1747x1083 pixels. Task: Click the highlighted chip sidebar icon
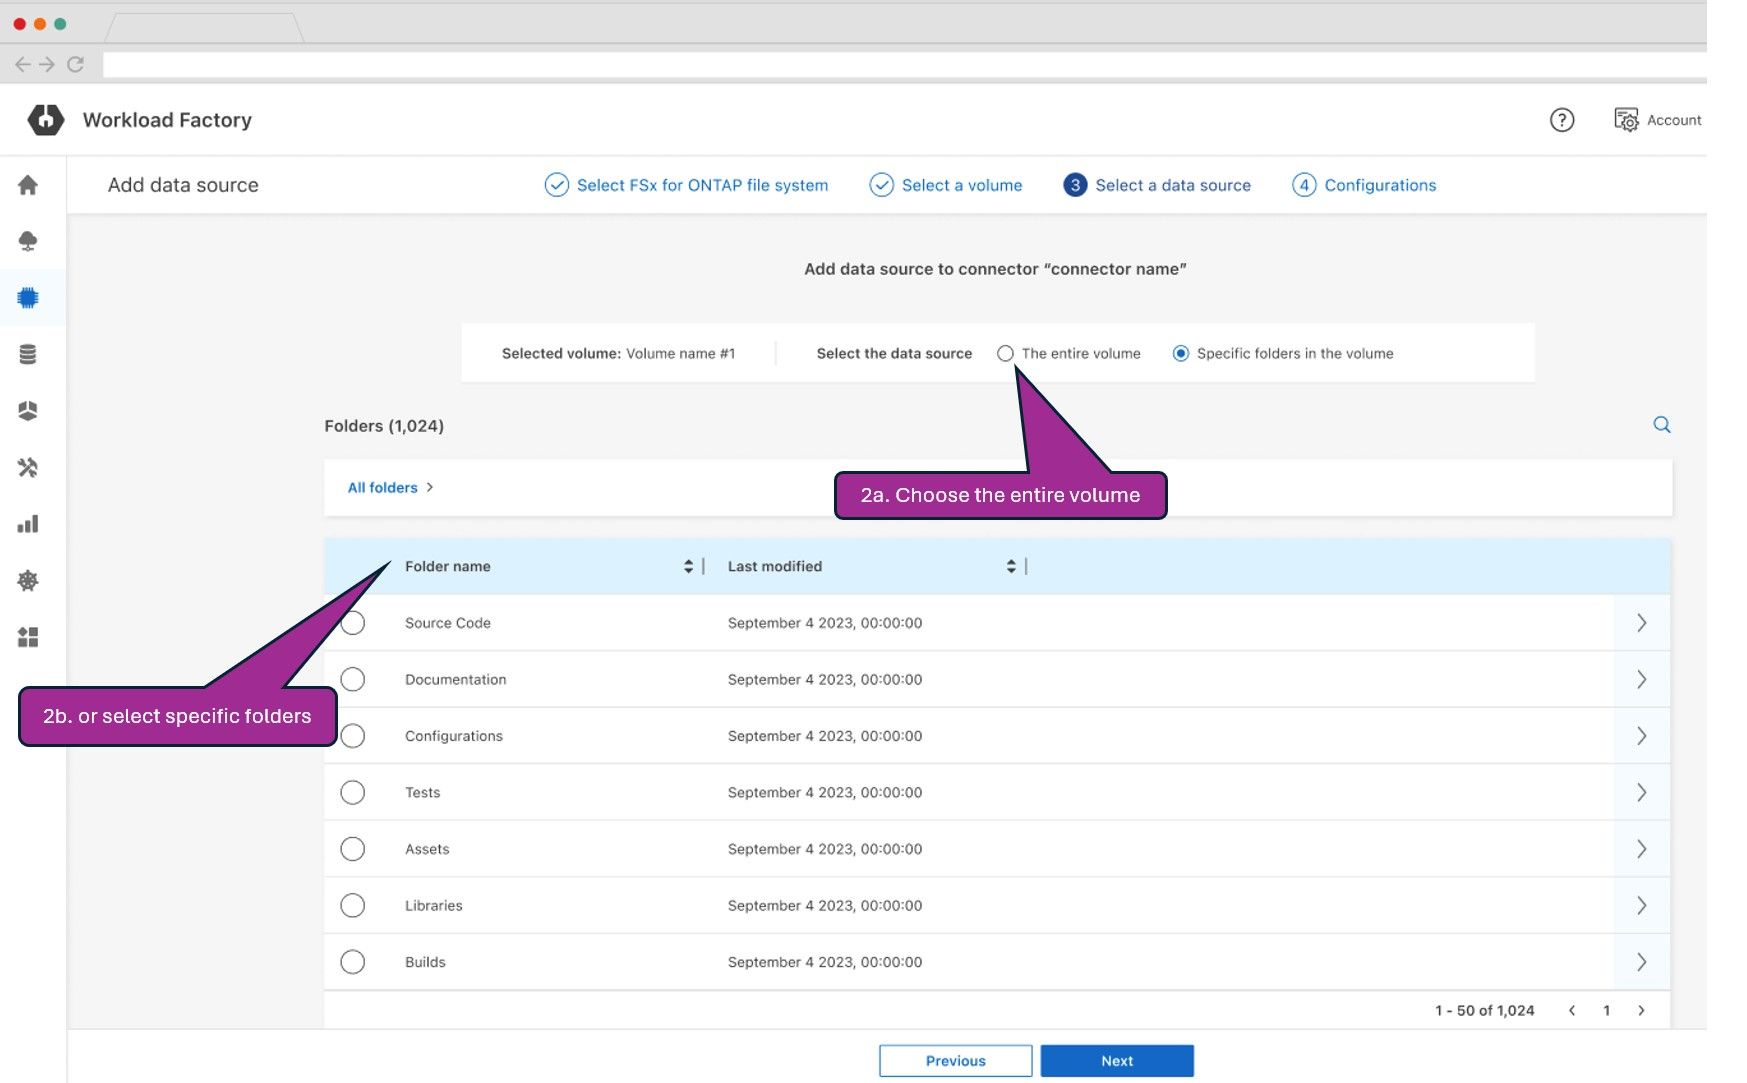(28, 297)
